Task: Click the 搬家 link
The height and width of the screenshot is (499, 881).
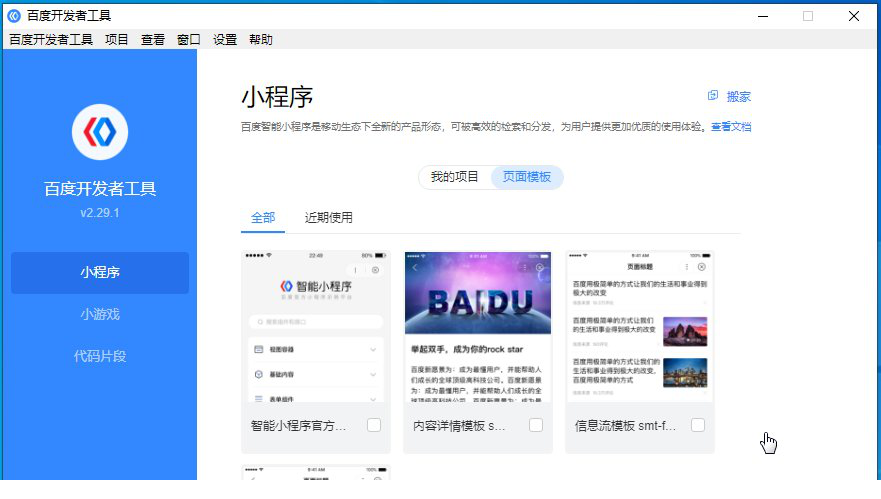Action: (x=738, y=97)
